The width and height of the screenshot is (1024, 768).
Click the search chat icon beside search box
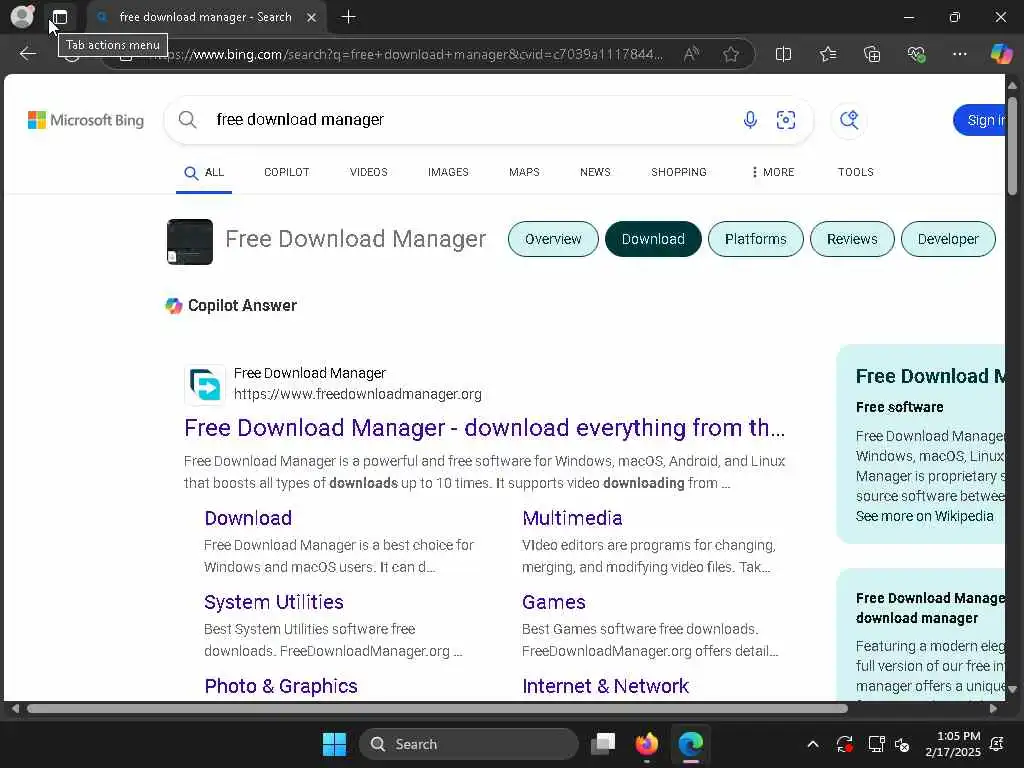(x=849, y=120)
